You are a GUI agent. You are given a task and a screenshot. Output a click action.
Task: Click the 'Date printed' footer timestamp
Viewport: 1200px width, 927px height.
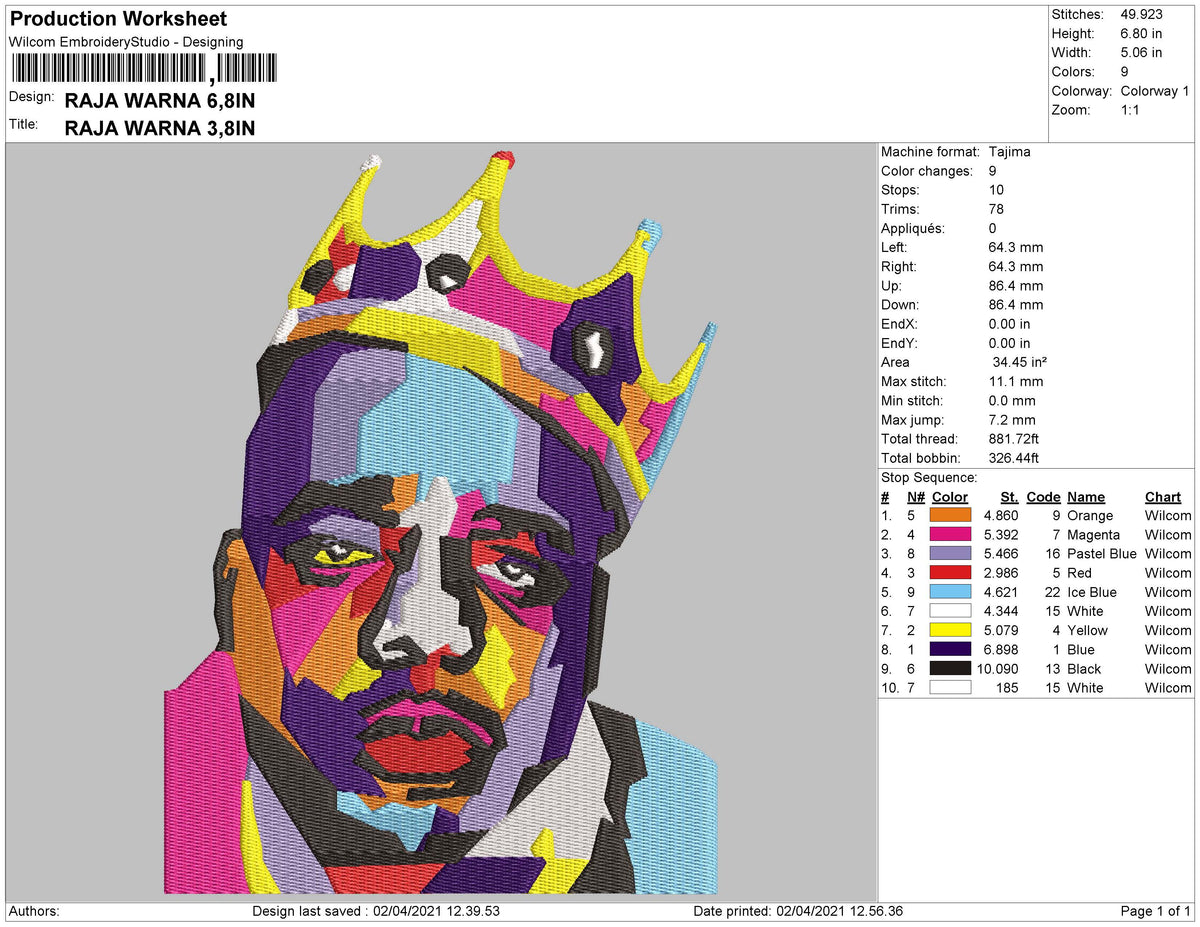[799, 911]
